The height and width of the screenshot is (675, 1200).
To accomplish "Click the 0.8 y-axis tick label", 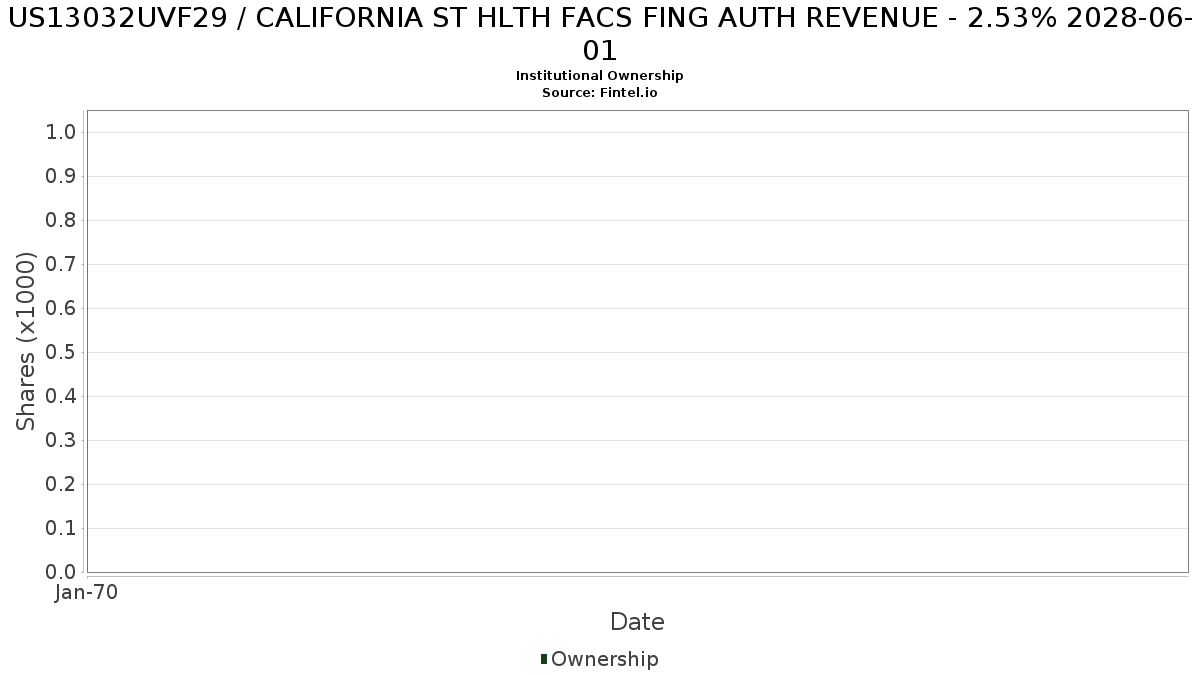I will click(x=61, y=221).
